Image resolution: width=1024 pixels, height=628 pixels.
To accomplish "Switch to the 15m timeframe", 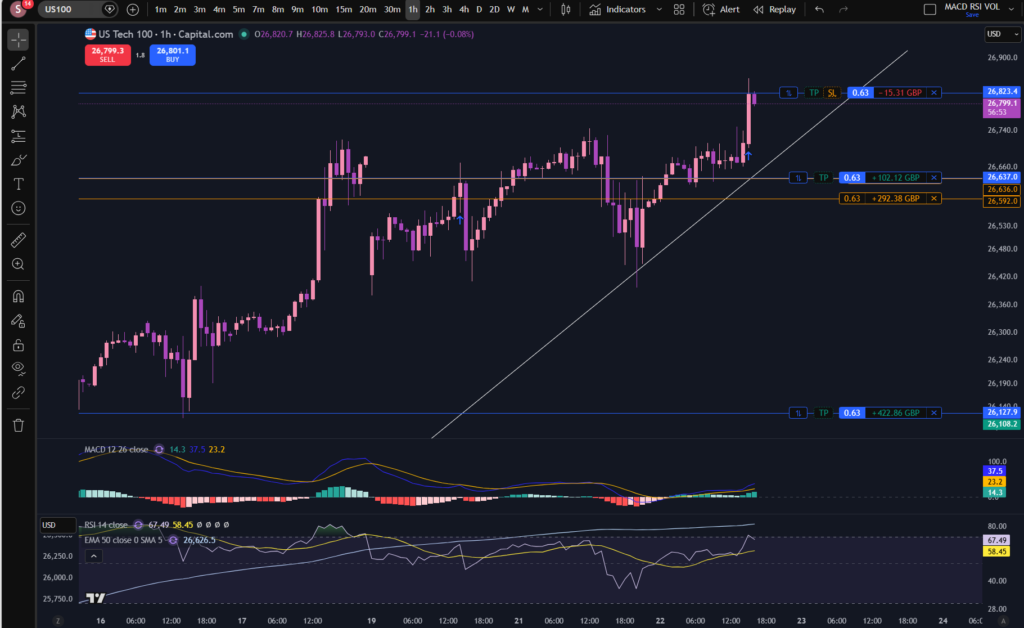I will (x=344, y=10).
